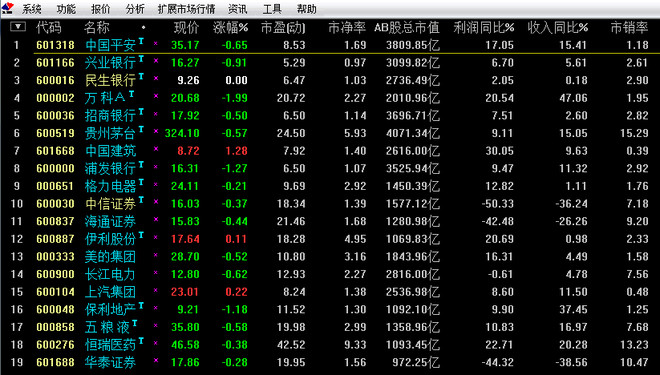
Task: Sort by the 名称 column header
Action: click(97, 28)
